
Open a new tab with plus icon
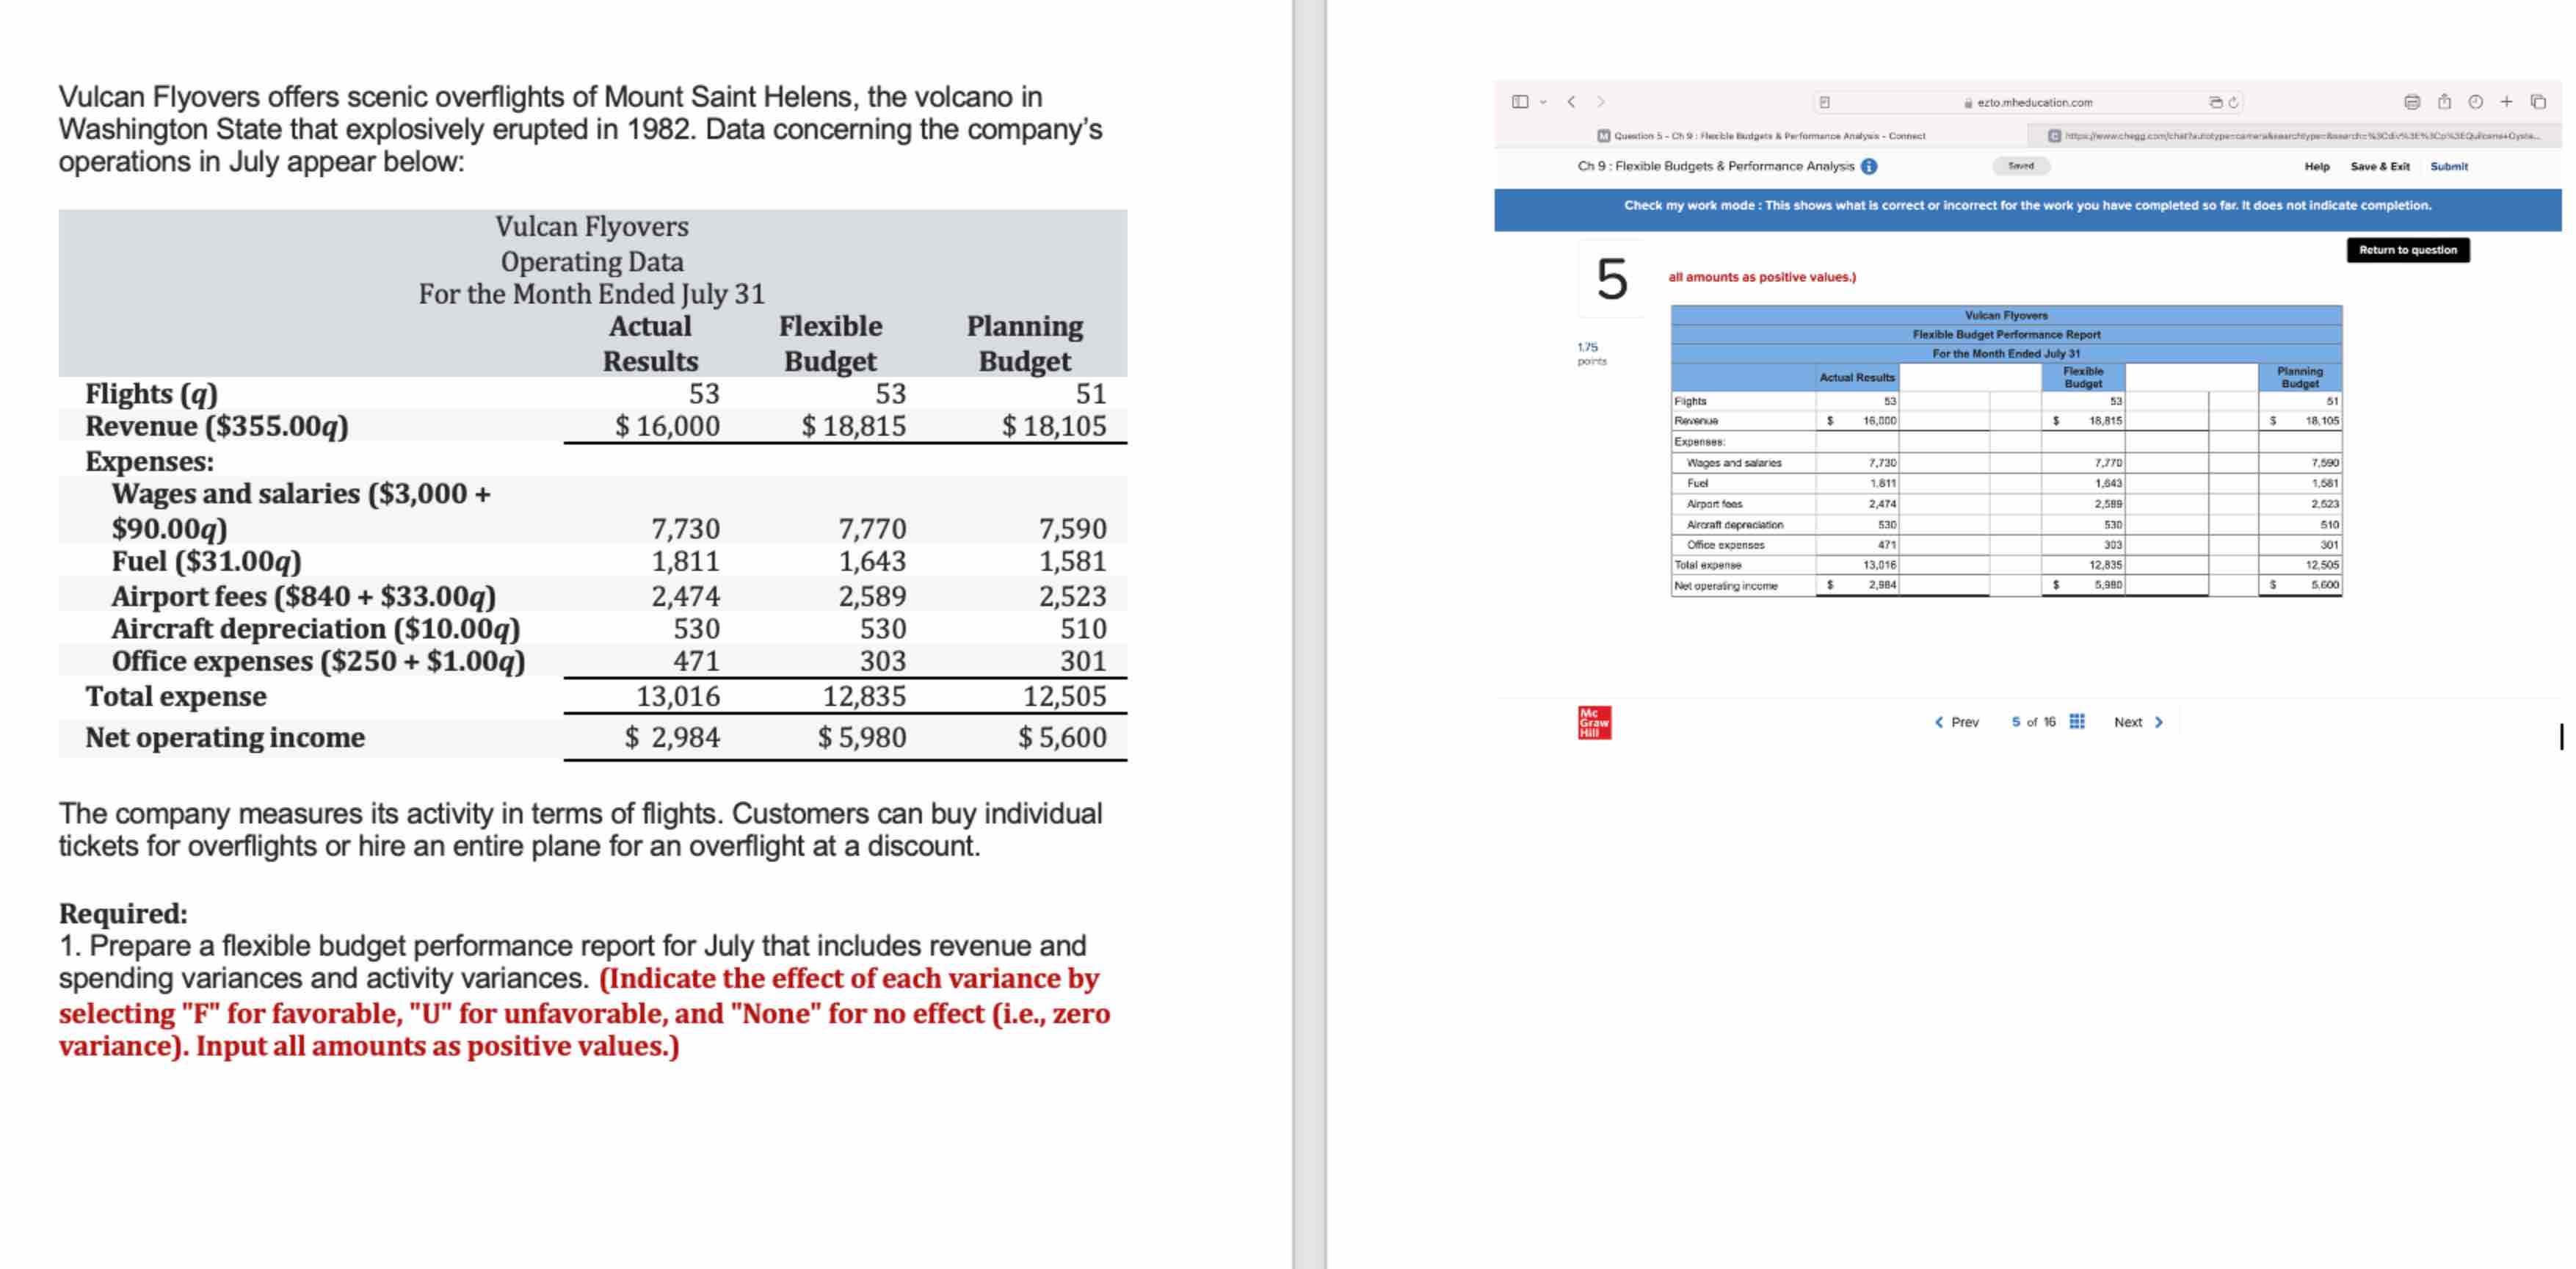[2506, 102]
